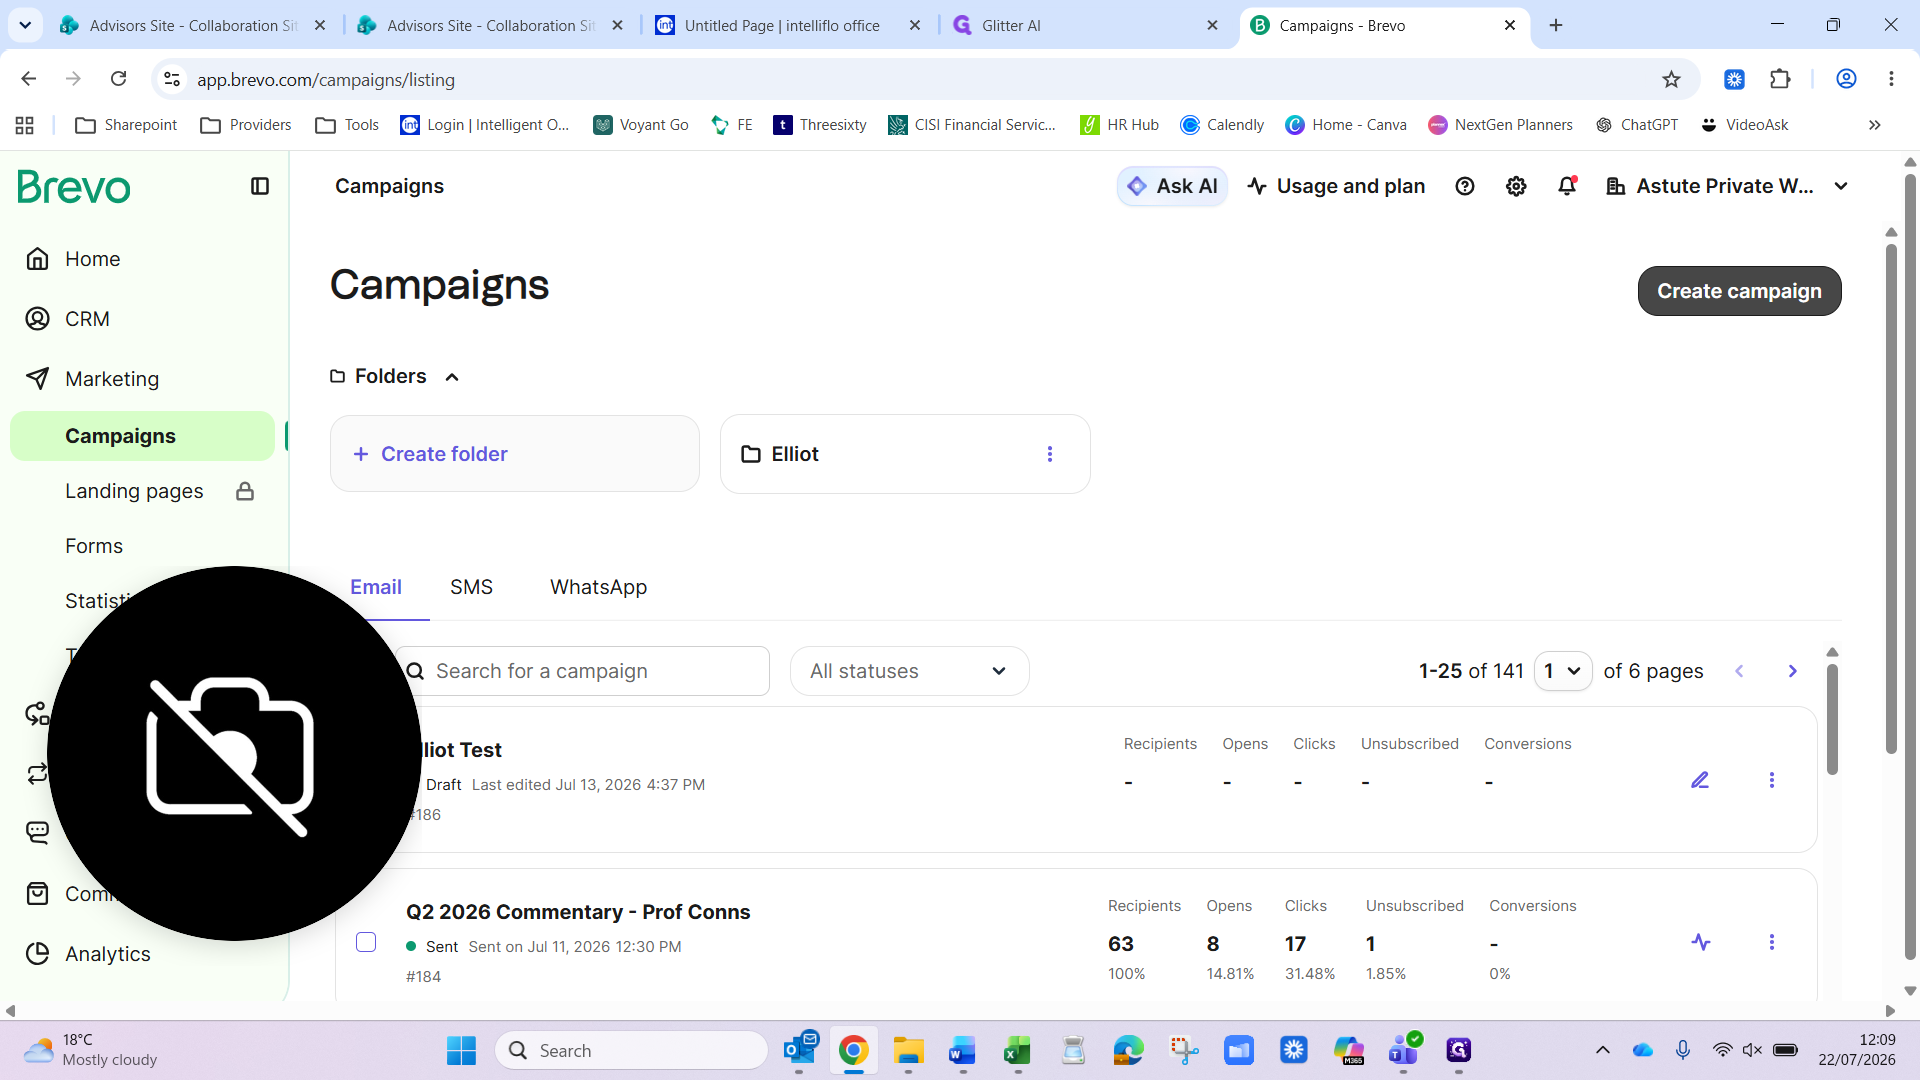
Task: Open a new browser tab
Action: coord(1556,26)
